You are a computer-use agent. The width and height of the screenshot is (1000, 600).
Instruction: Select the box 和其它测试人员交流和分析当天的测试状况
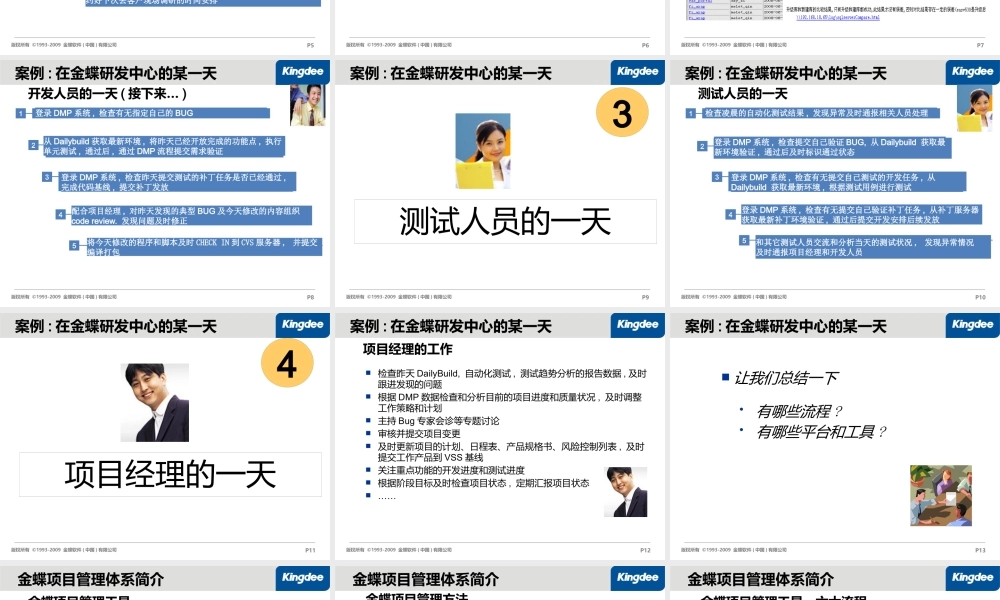pyautogui.click(x=873, y=247)
